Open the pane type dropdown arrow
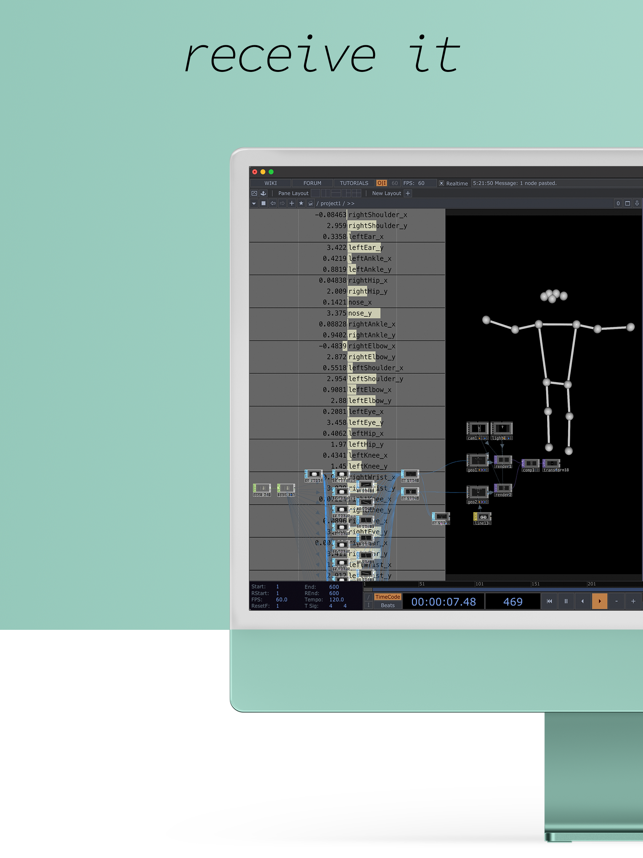 click(x=253, y=204)
